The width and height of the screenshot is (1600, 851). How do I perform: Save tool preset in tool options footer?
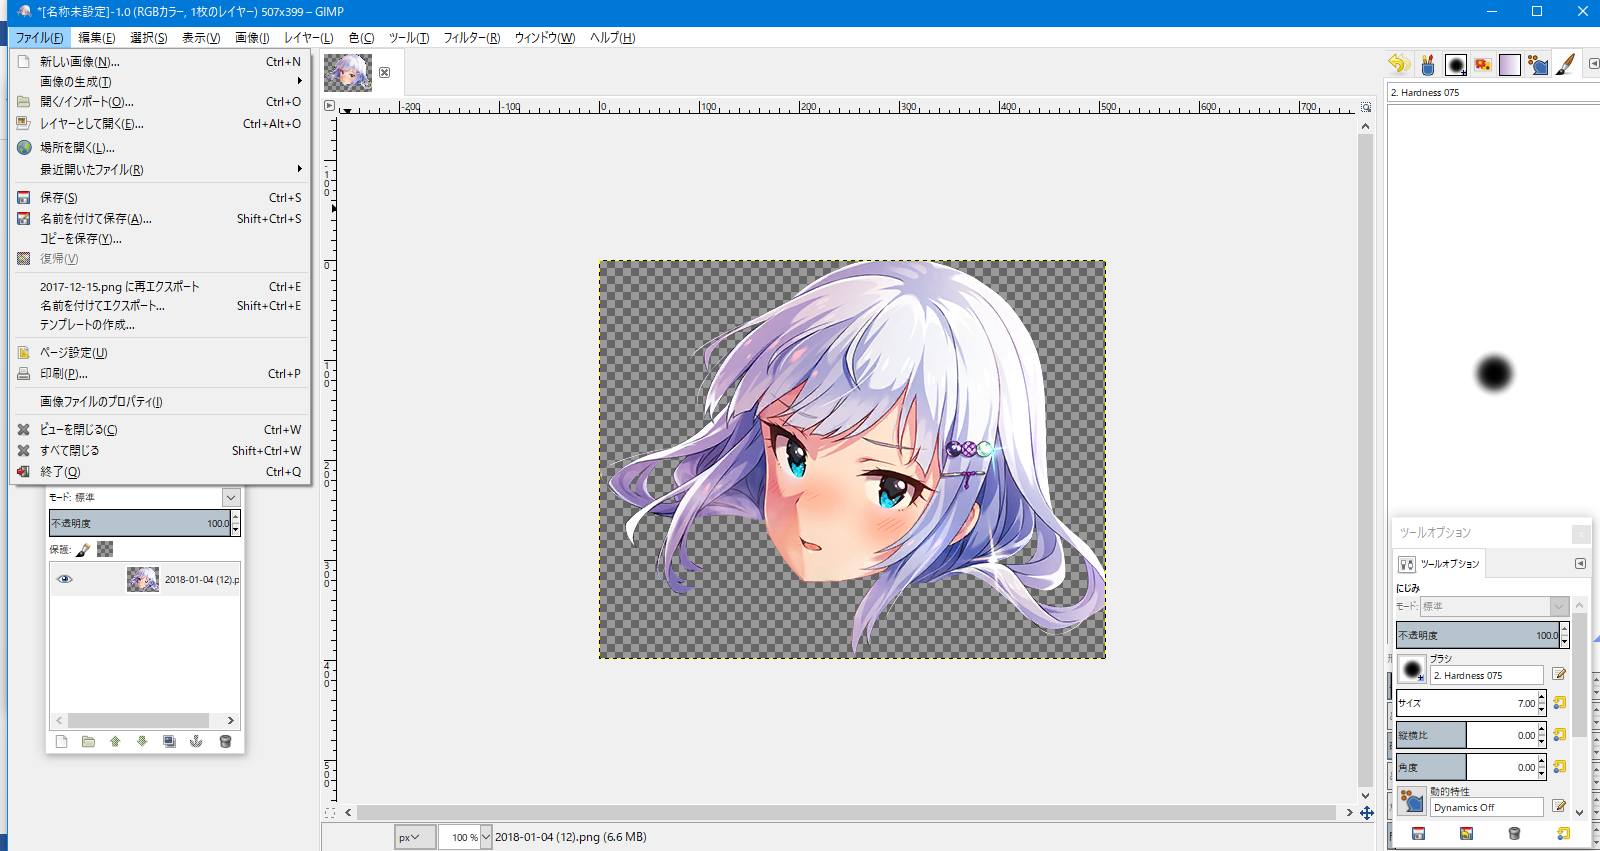pyautogui.click(x=1418, y=833)
